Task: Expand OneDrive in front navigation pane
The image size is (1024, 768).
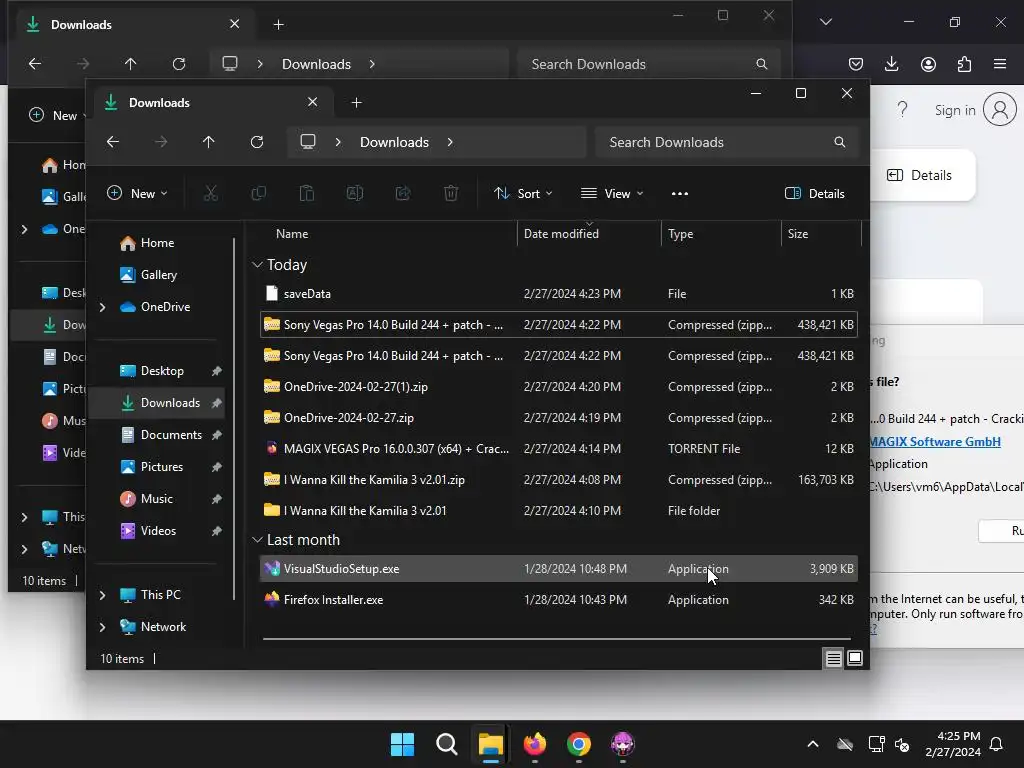Action: pos(102,307)
